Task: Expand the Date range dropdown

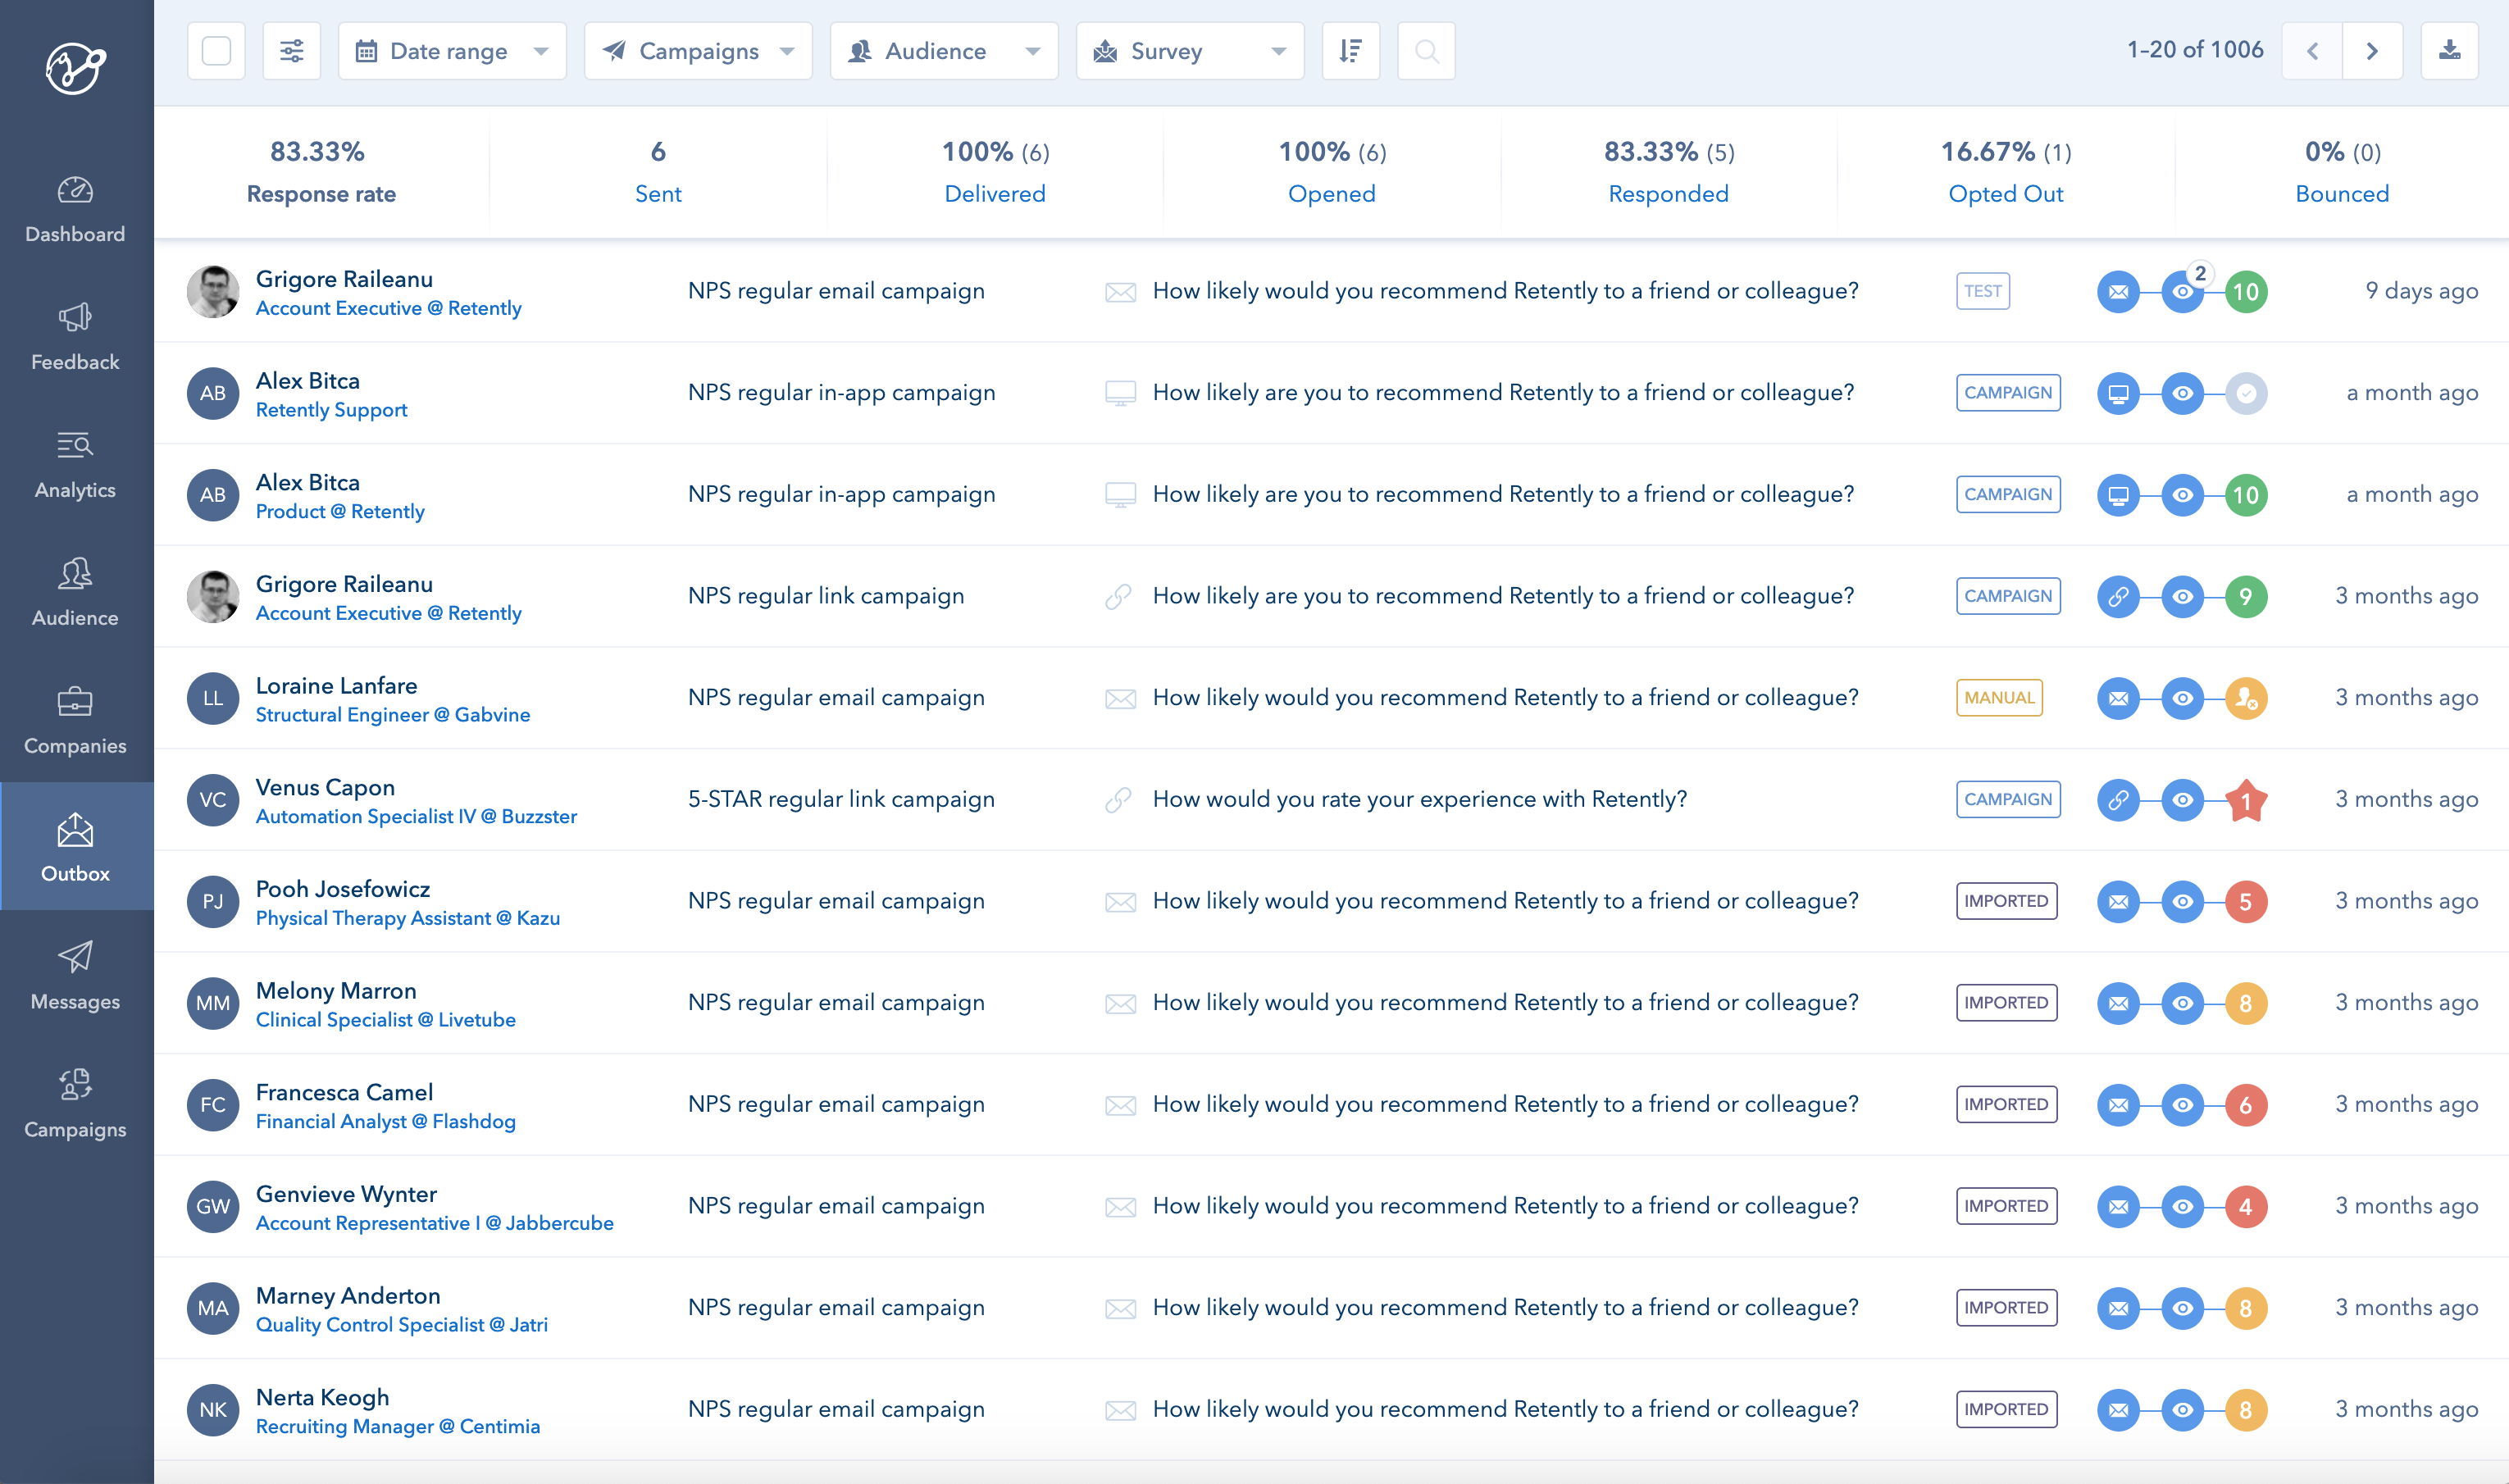Action: point(452,51)
